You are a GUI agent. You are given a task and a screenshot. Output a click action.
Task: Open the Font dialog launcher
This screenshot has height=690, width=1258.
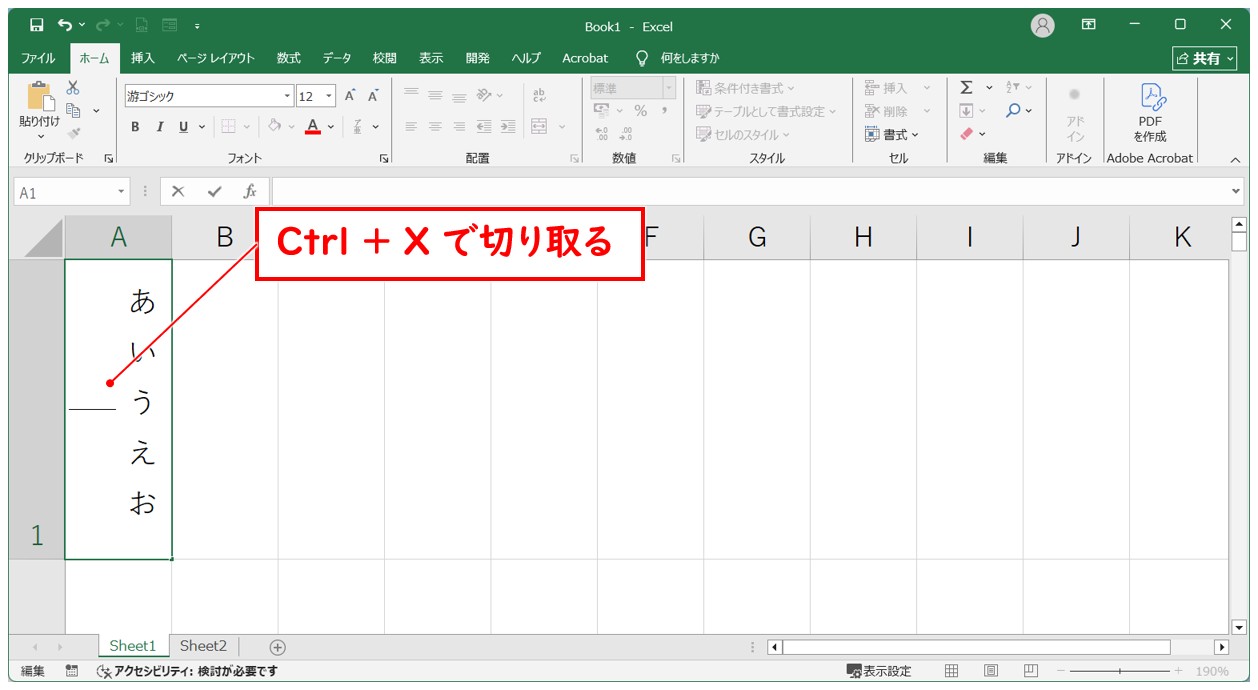(x=384, y=158)
